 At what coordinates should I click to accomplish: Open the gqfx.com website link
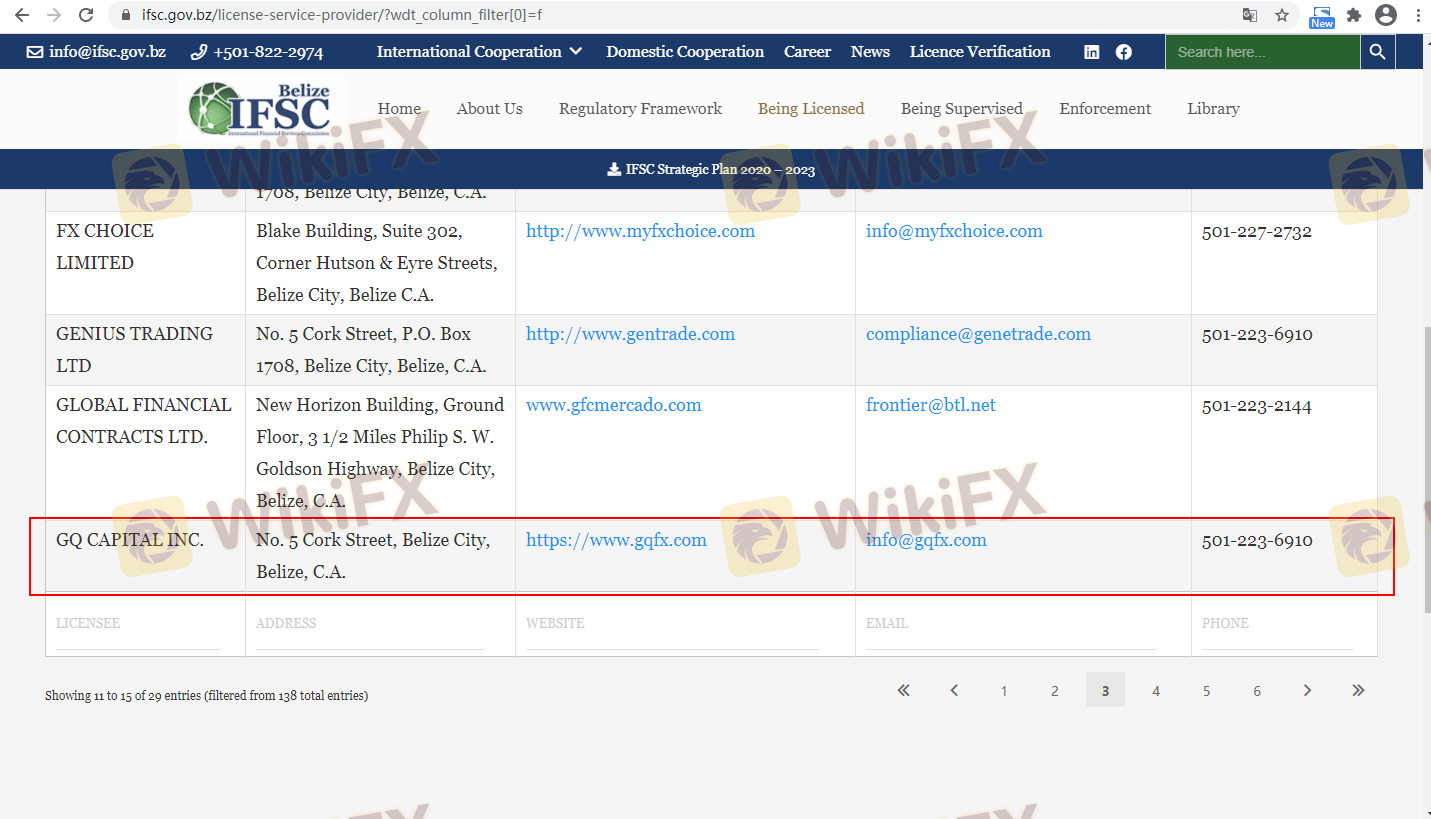click(x=616, y=540)
